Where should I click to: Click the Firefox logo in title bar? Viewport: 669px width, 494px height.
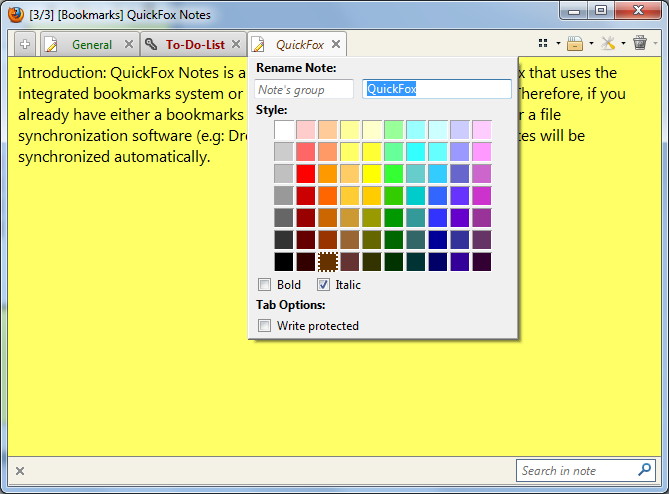16,15
